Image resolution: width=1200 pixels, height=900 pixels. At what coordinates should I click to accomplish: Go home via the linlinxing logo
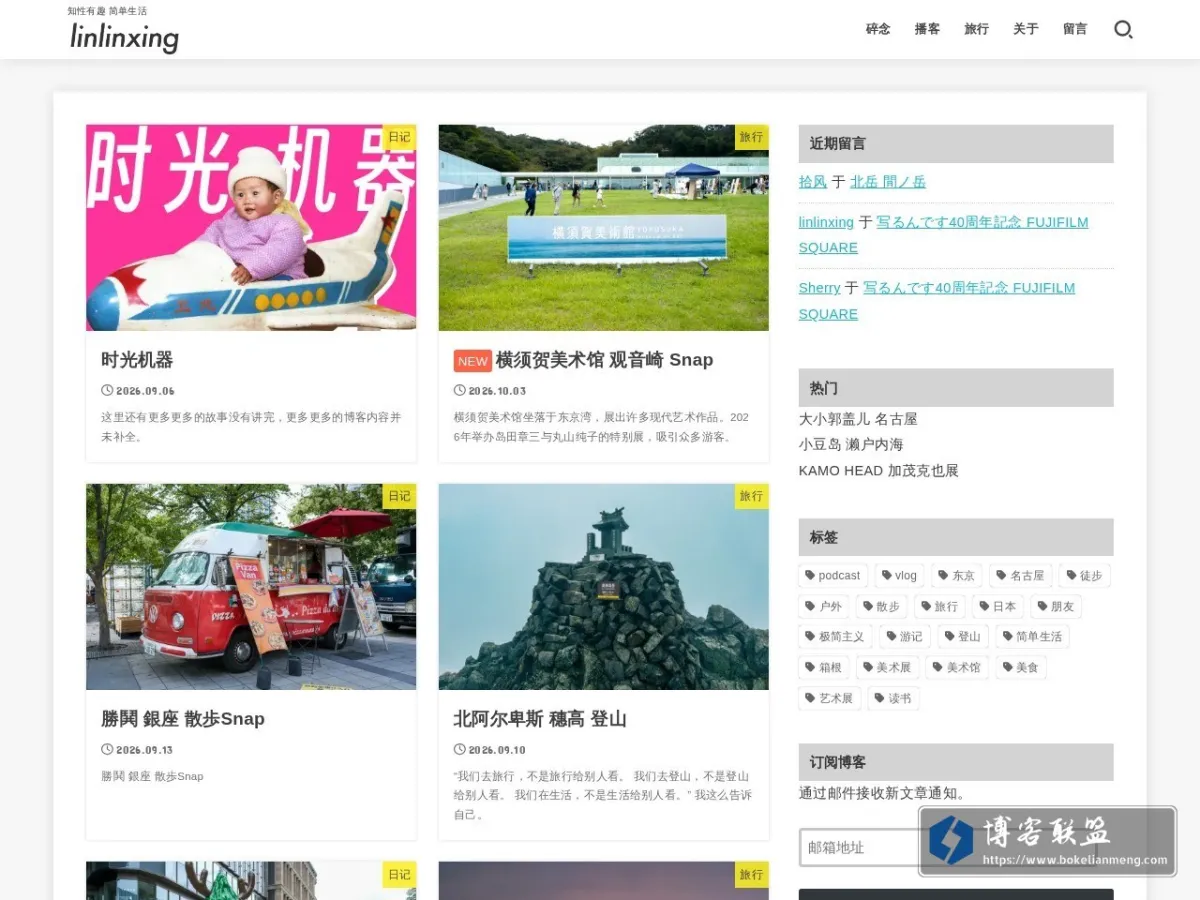125,38
